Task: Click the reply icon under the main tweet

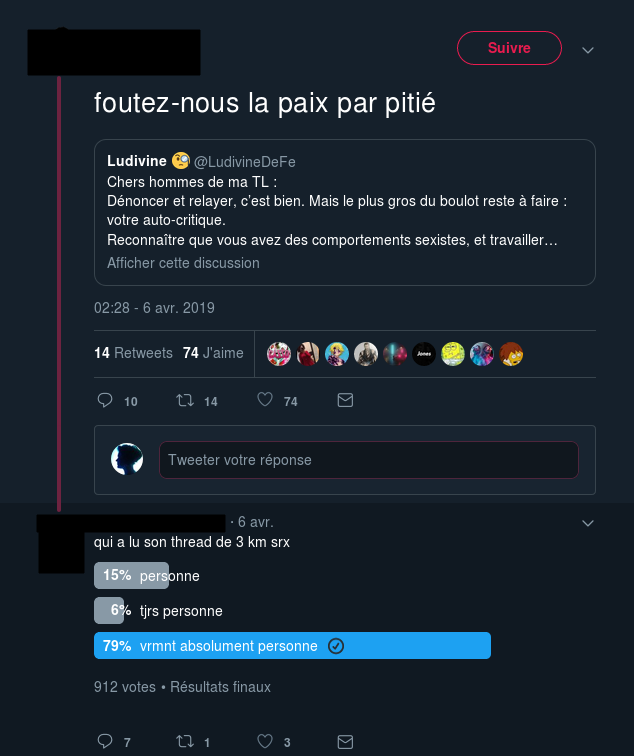Action: (105, 400)
